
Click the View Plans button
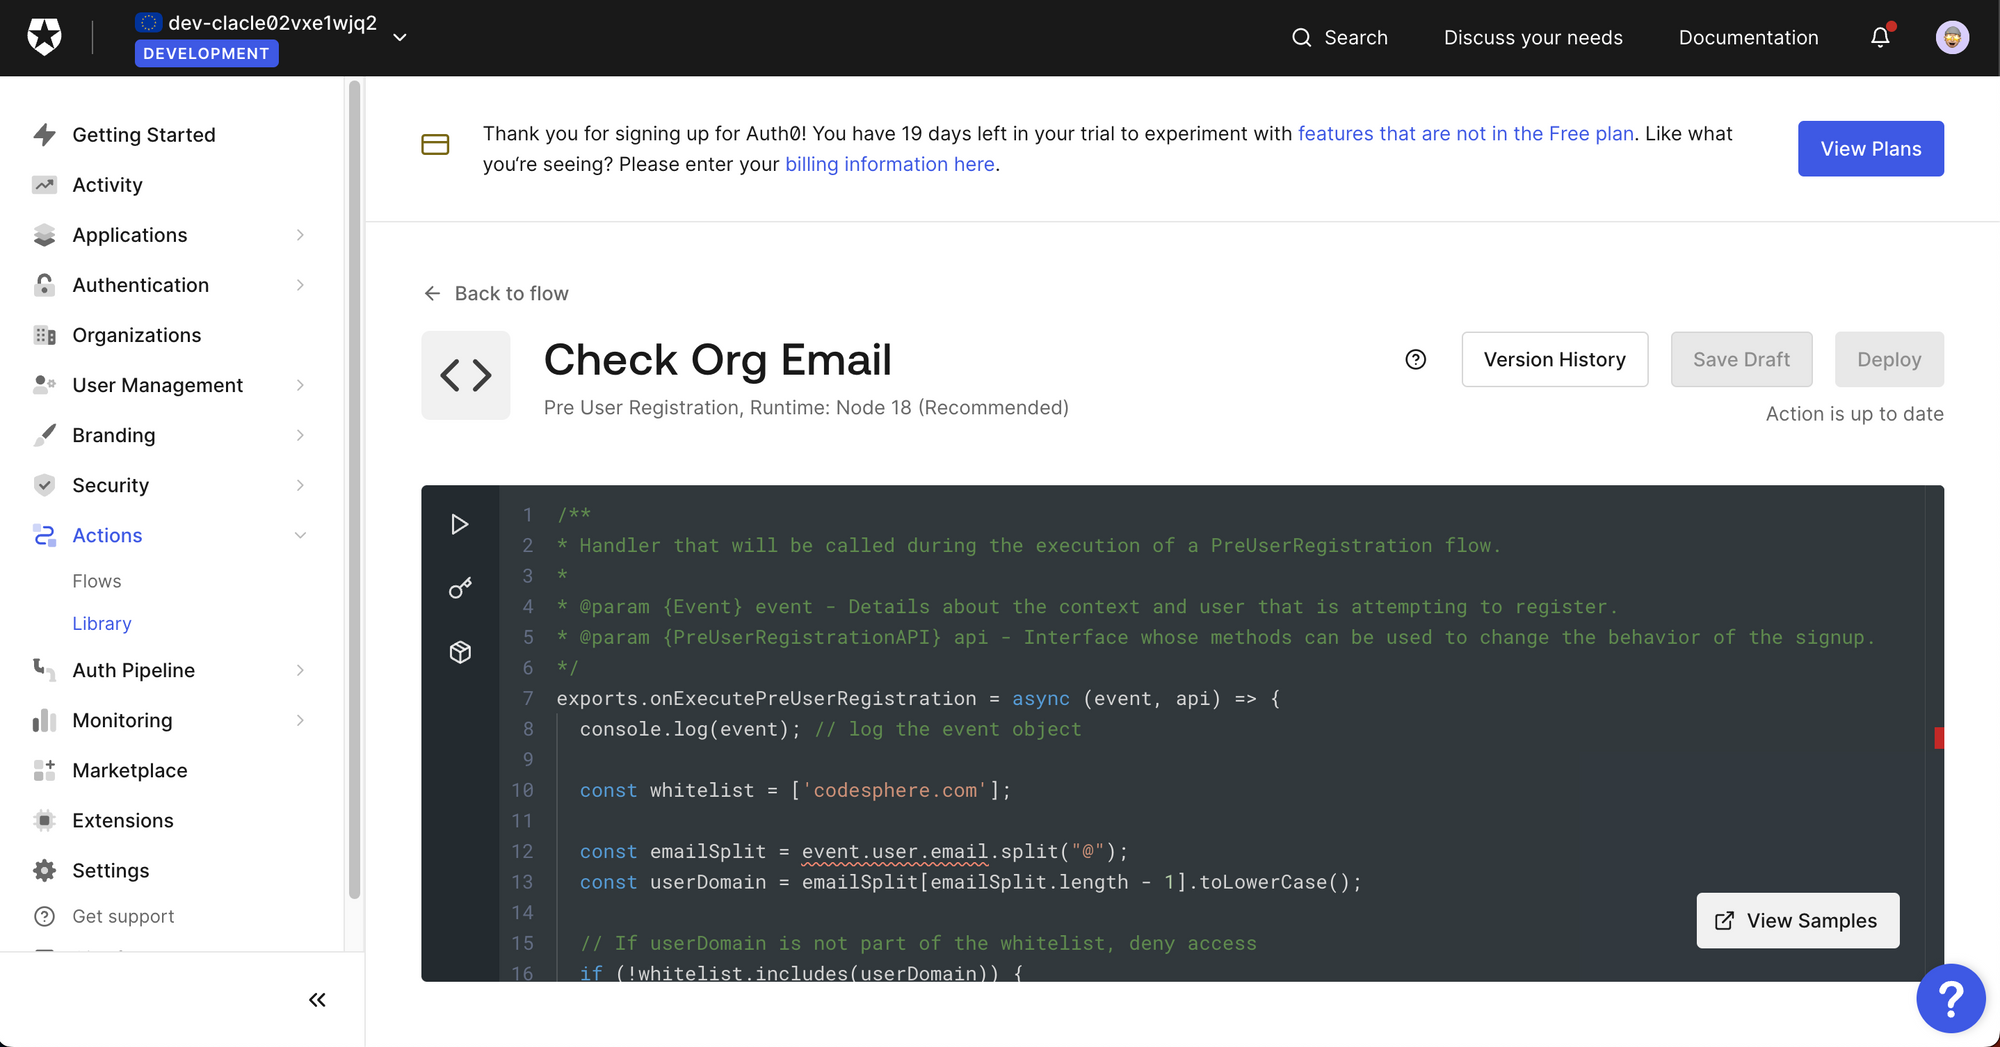[1870, 149]
